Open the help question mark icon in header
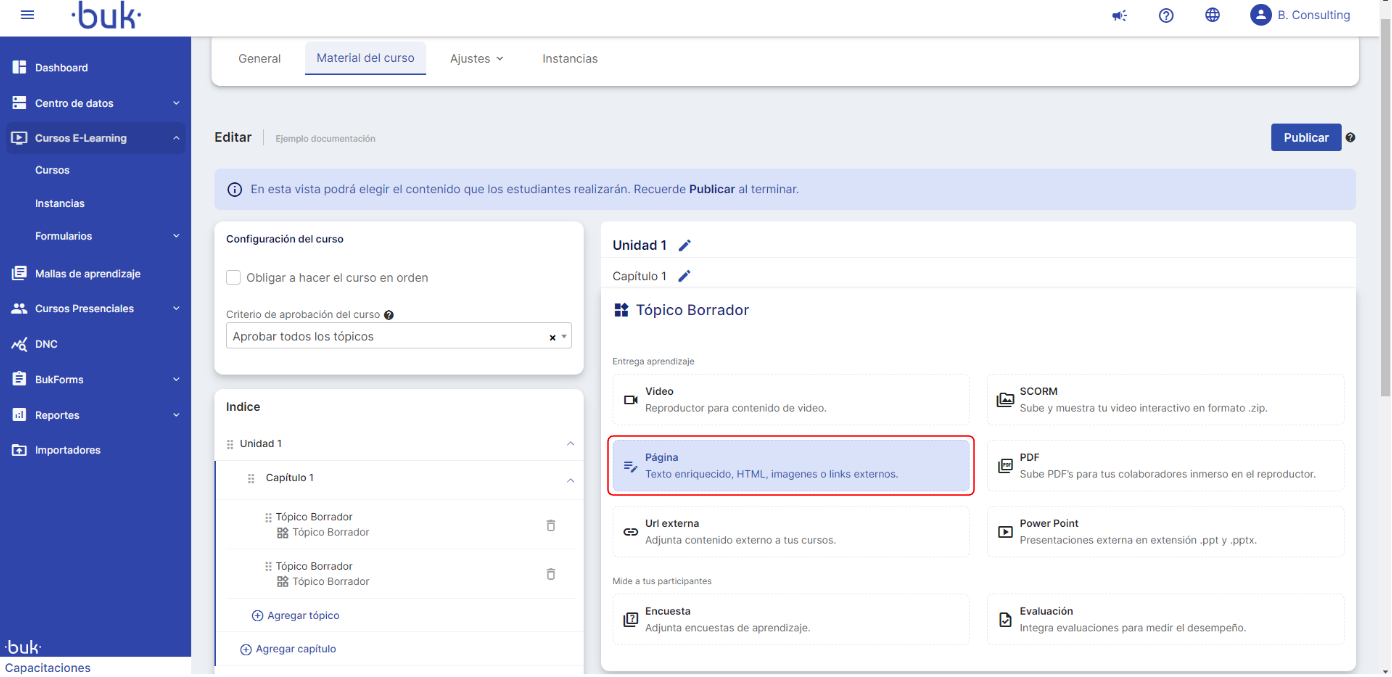This screenshot has width=1392, height=677. [1166, 15]
